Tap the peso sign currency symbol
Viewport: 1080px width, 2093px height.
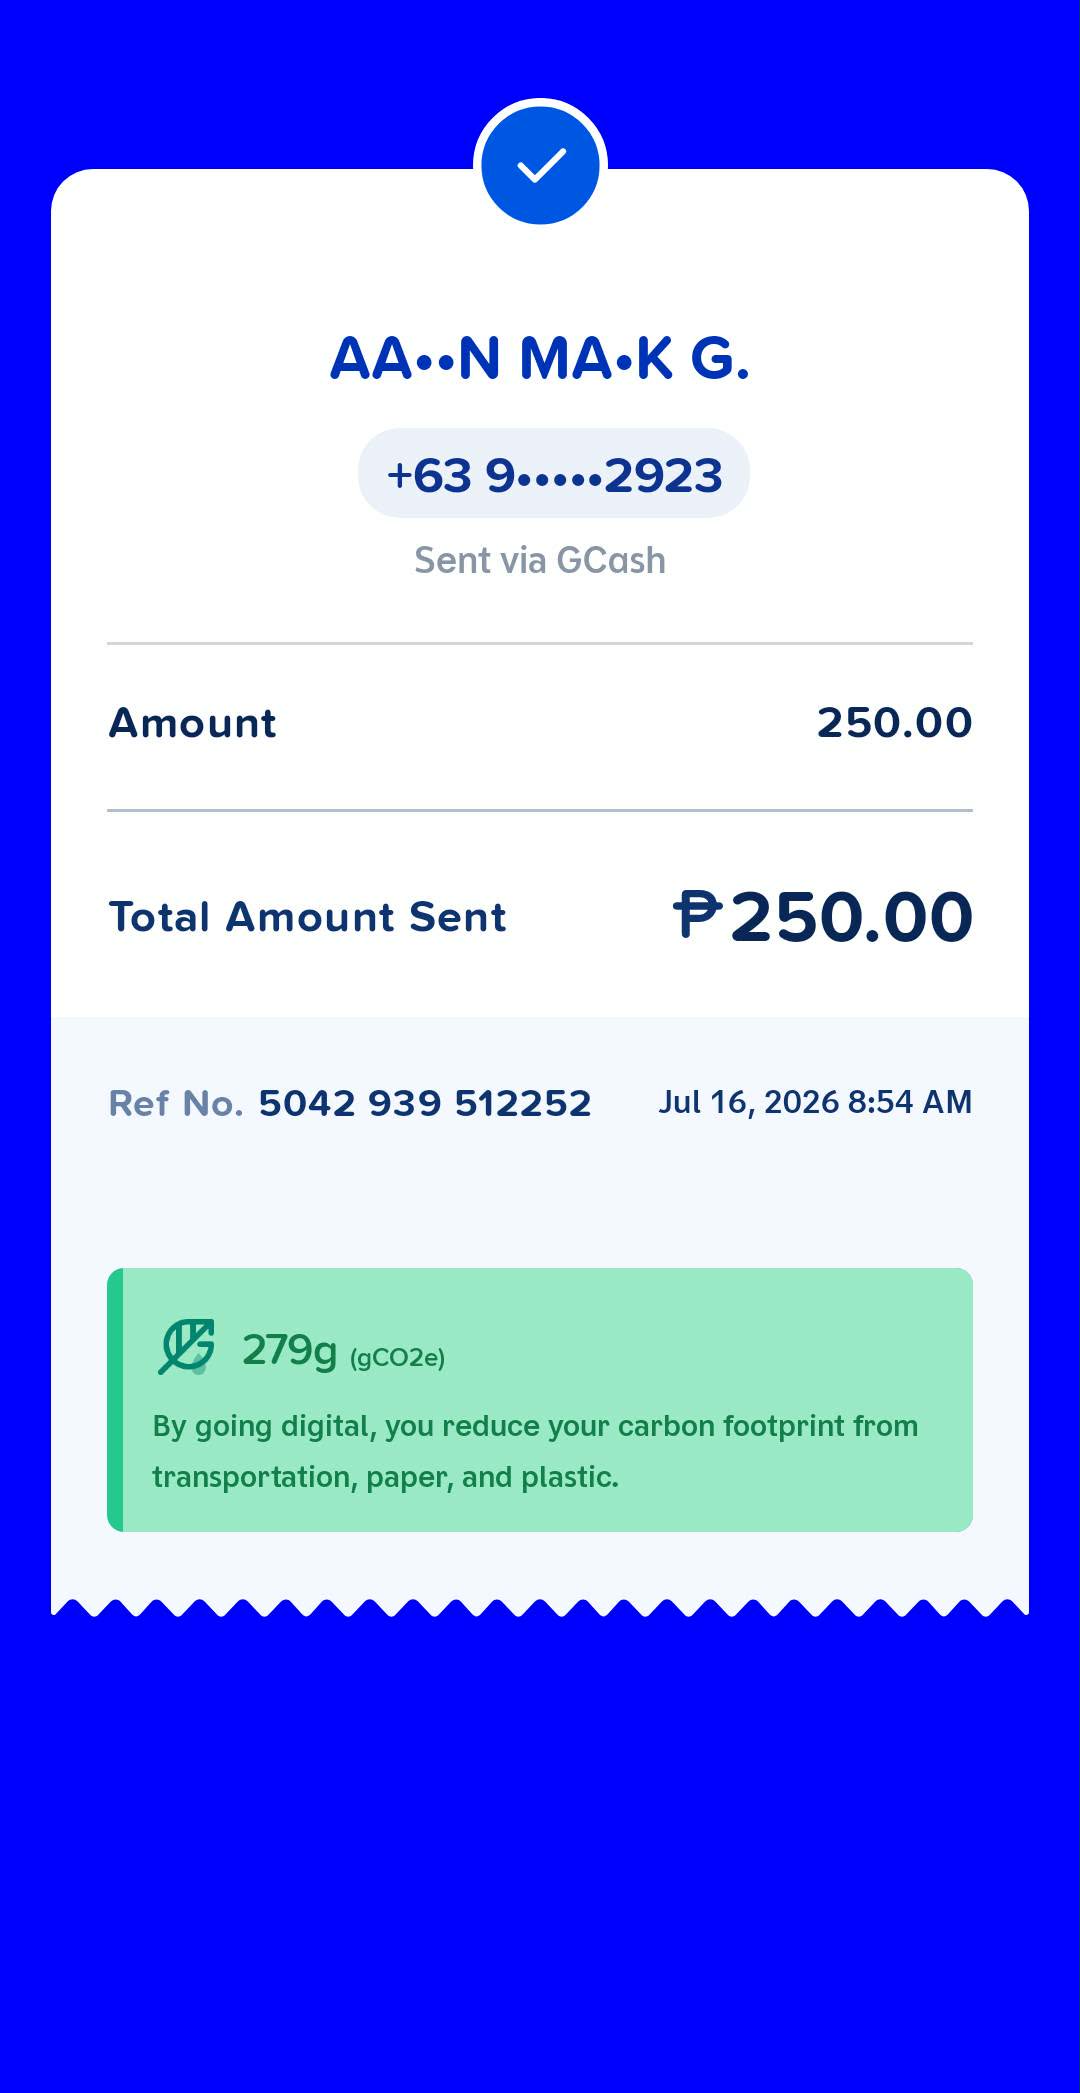tap(697, 915)
